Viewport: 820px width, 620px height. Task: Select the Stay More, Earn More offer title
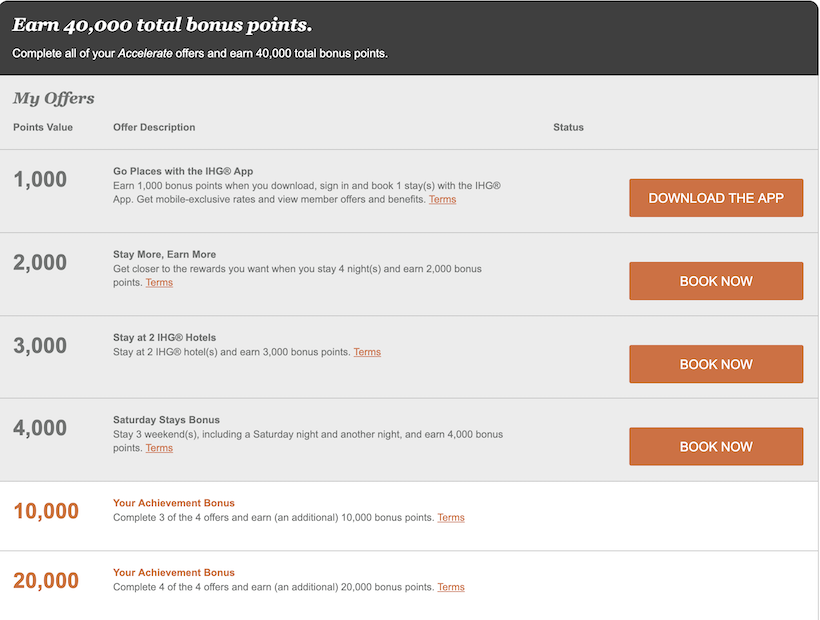[164, 254]
